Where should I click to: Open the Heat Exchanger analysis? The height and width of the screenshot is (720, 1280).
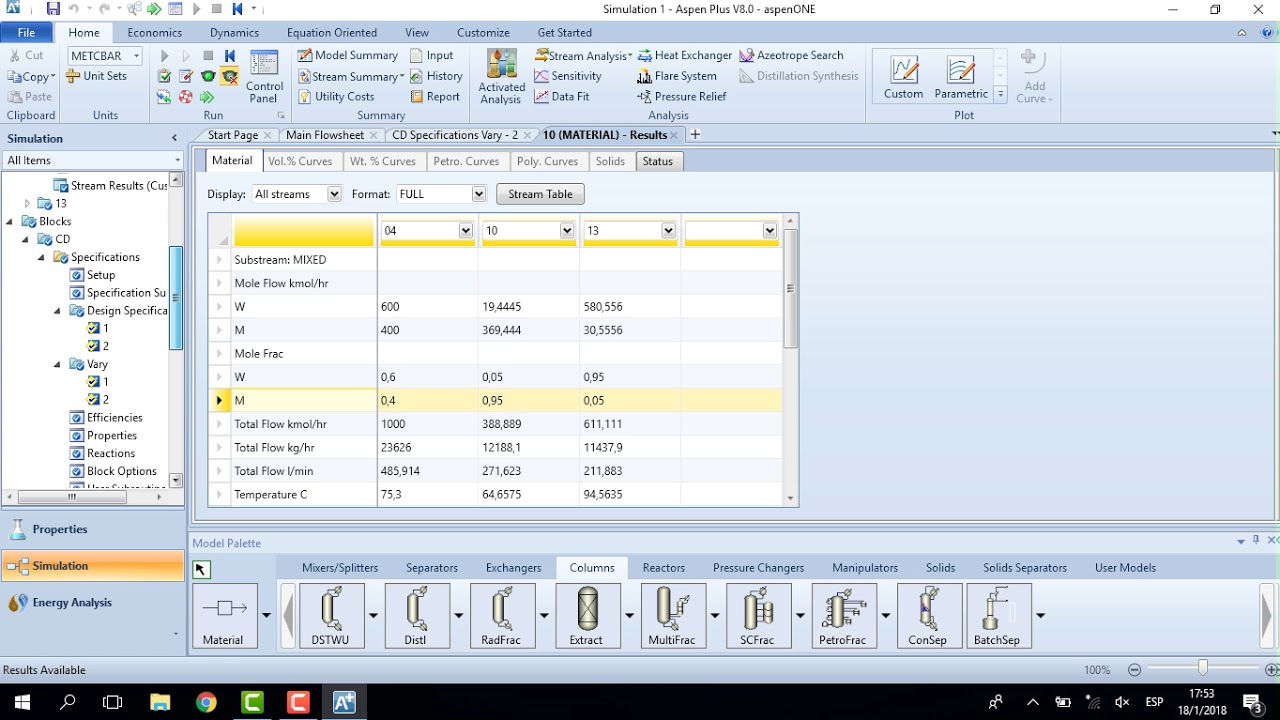click(x=685, y=56)
